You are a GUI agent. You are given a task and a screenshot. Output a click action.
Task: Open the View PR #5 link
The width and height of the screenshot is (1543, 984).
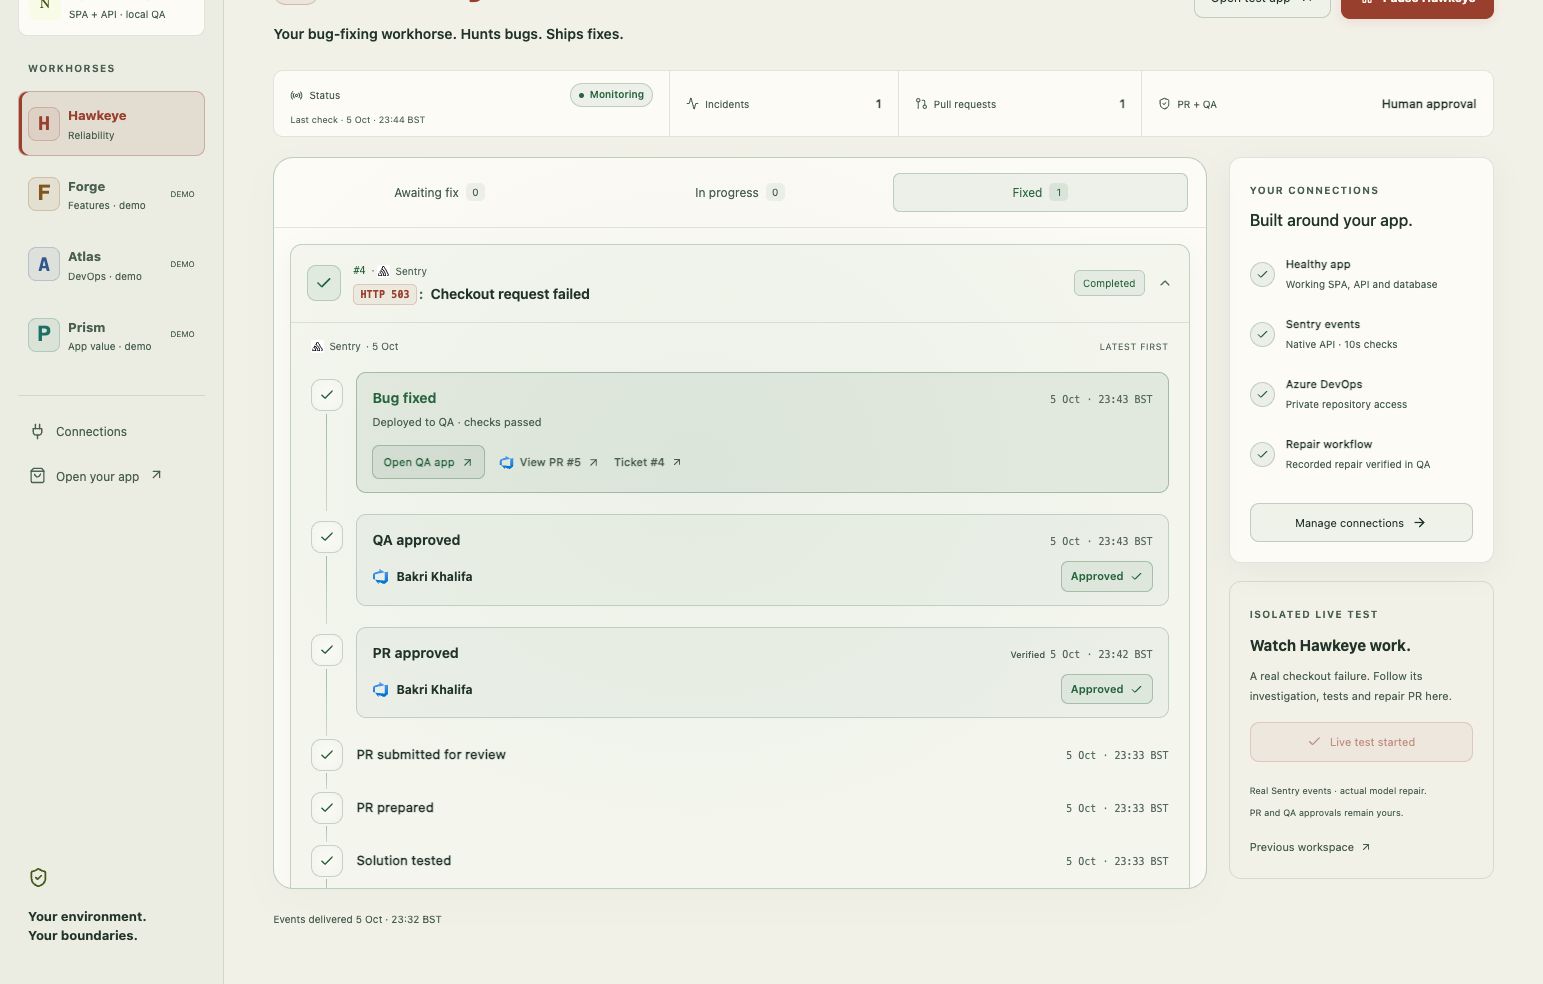(x=549, y=462)
